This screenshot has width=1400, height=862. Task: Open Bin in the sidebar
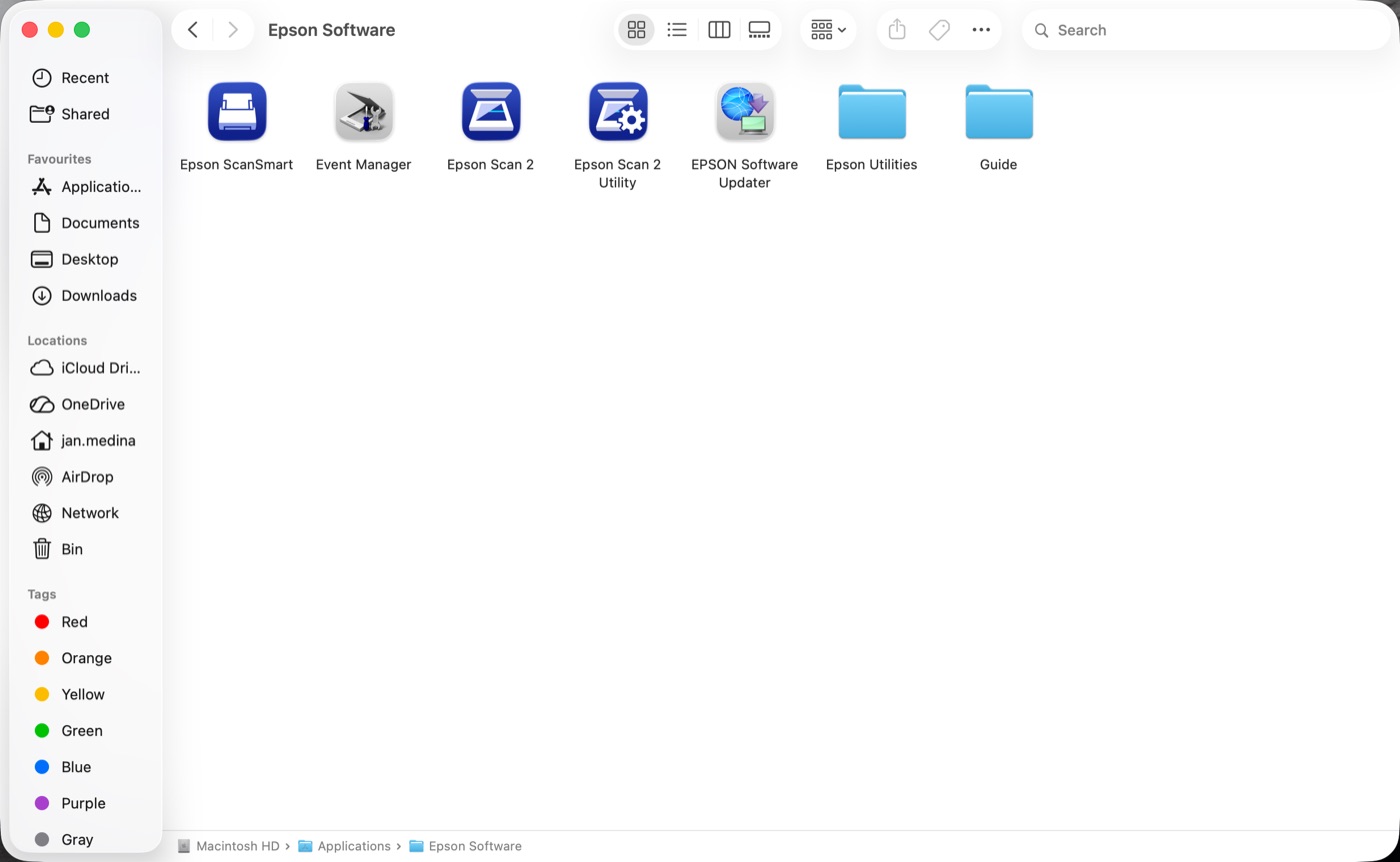(x=86, y=549)
